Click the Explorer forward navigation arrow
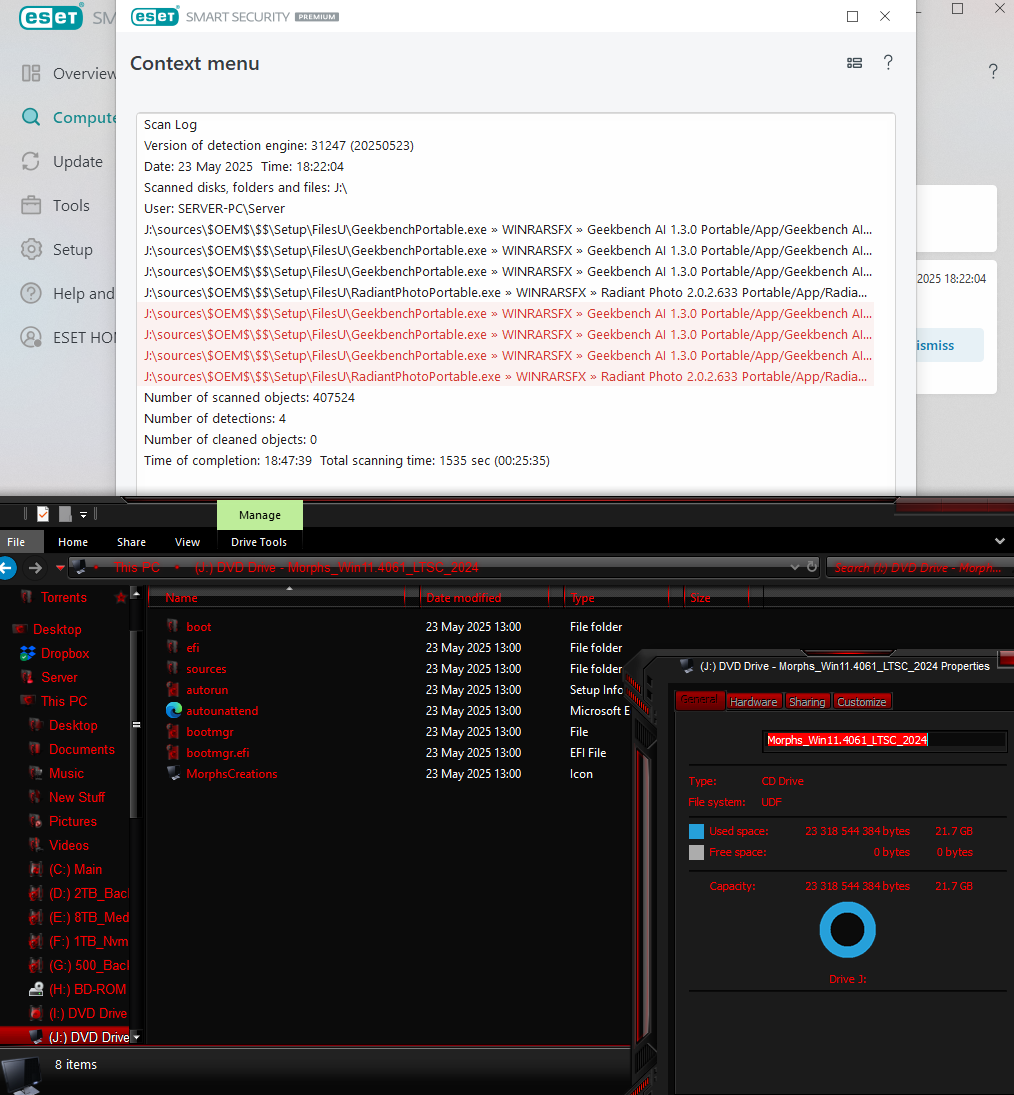1014x1095 pixels. (x=35, y=568)
